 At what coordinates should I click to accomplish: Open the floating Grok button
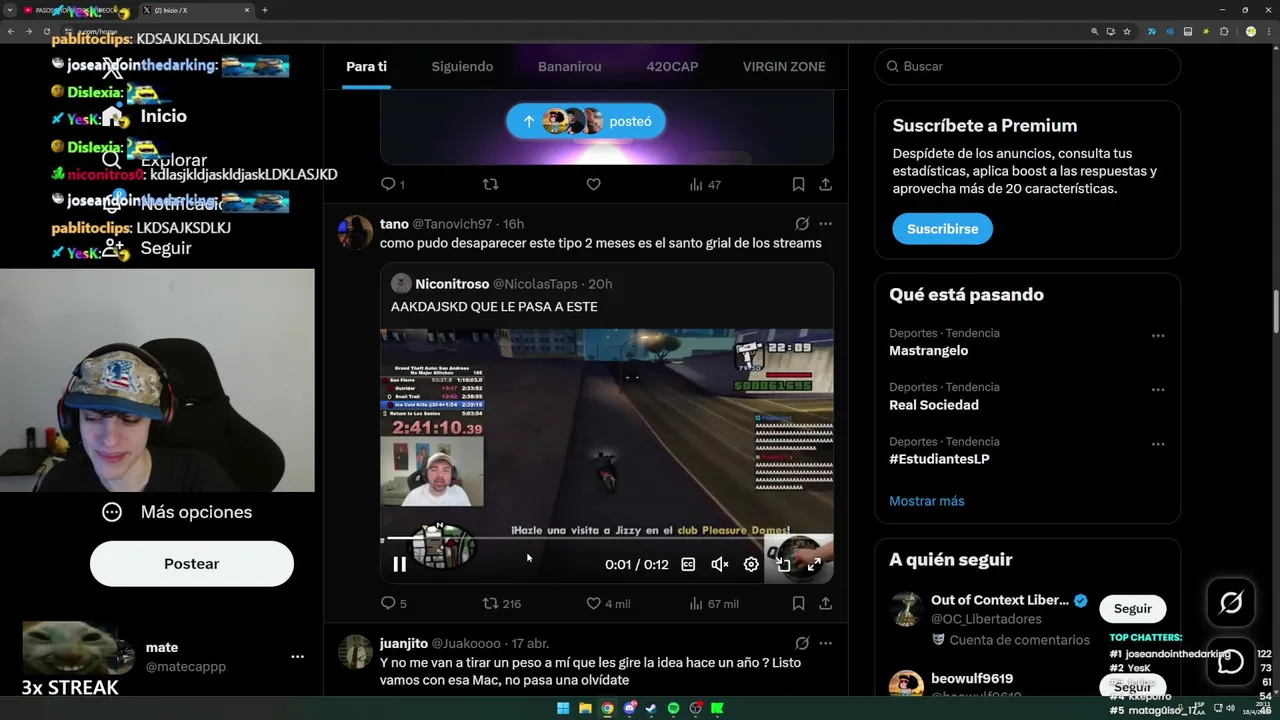tap(1231, 602)
